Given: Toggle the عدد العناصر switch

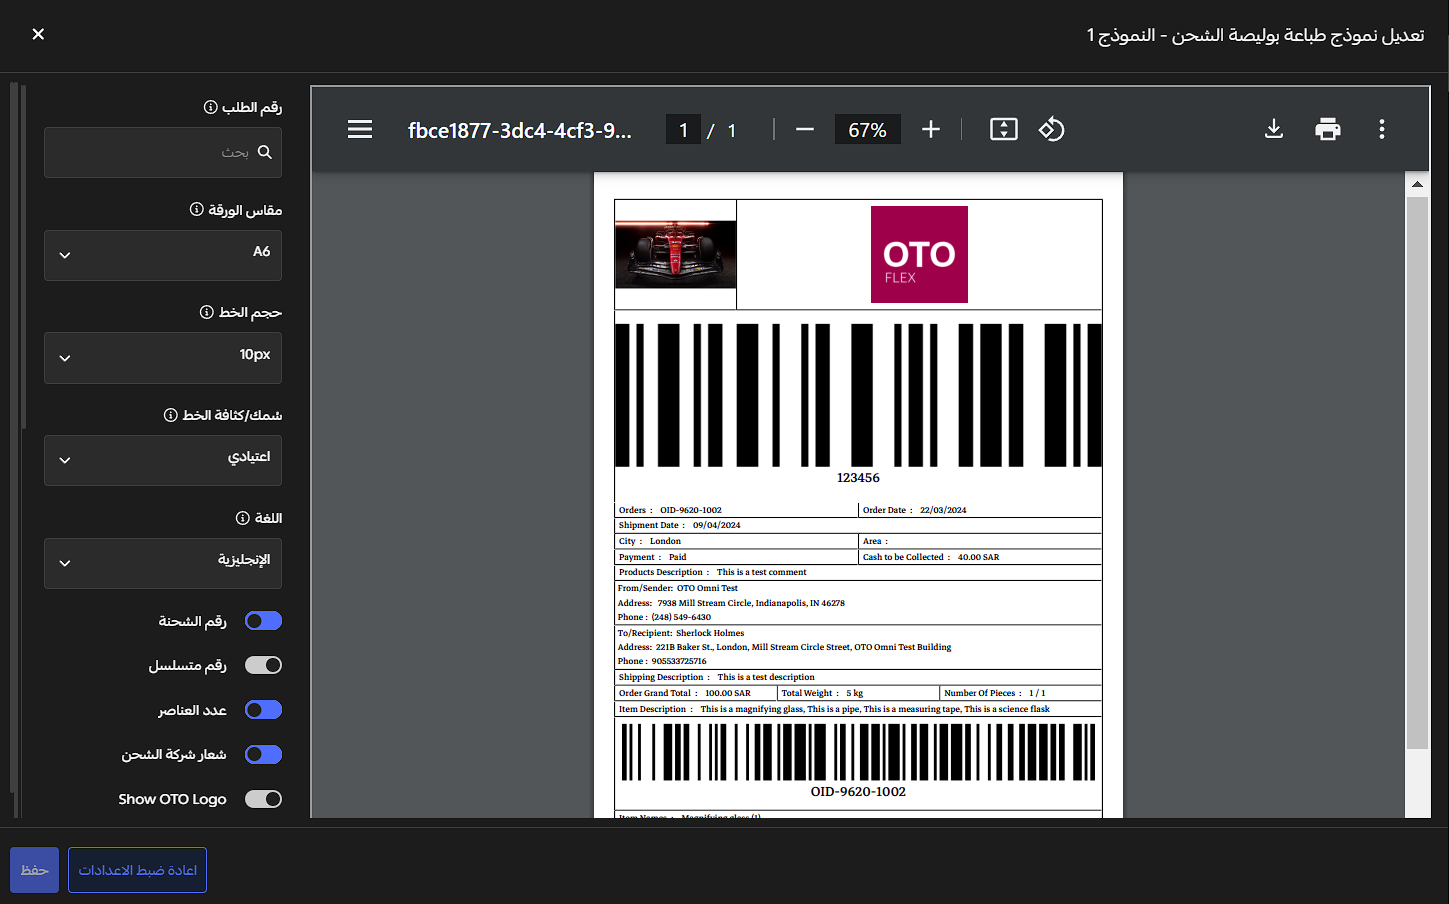Looking at the screenshot, I should (x=264, y=710).
